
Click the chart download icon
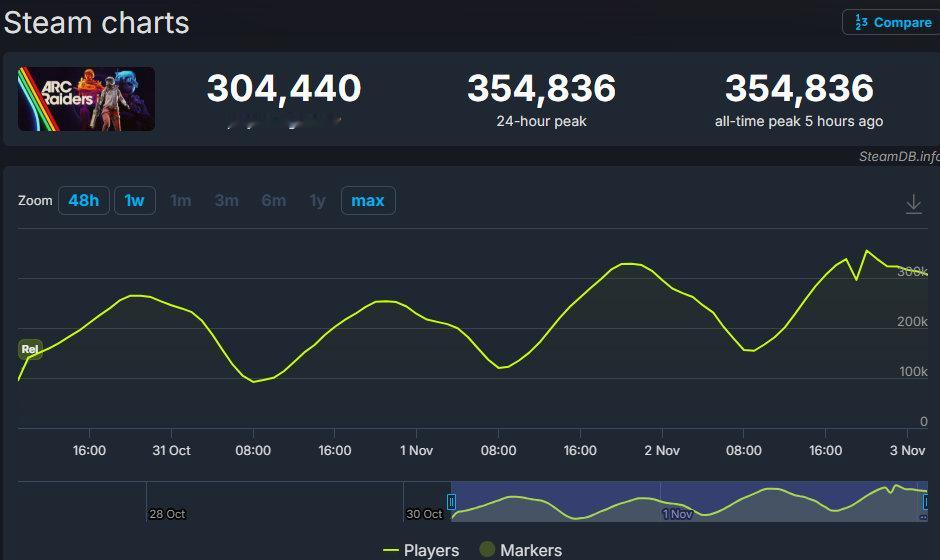coord(914,204)
